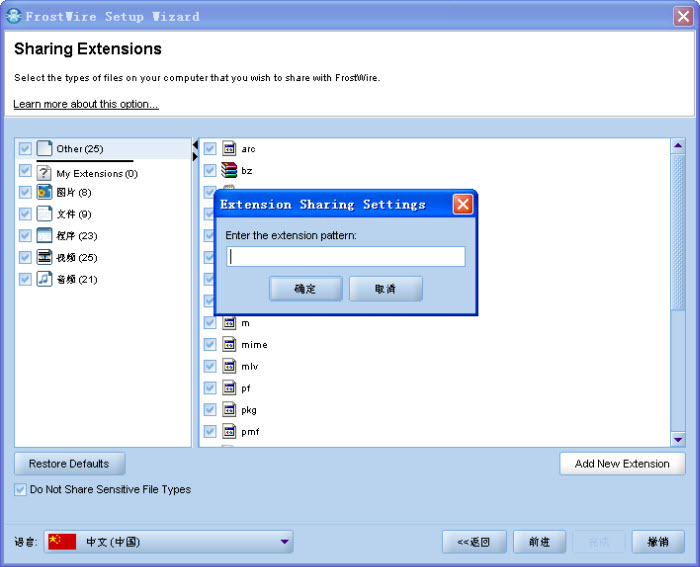700x567 pixels.
Task: Uncheck the arc extension checkbox
Action: point(210,148)
